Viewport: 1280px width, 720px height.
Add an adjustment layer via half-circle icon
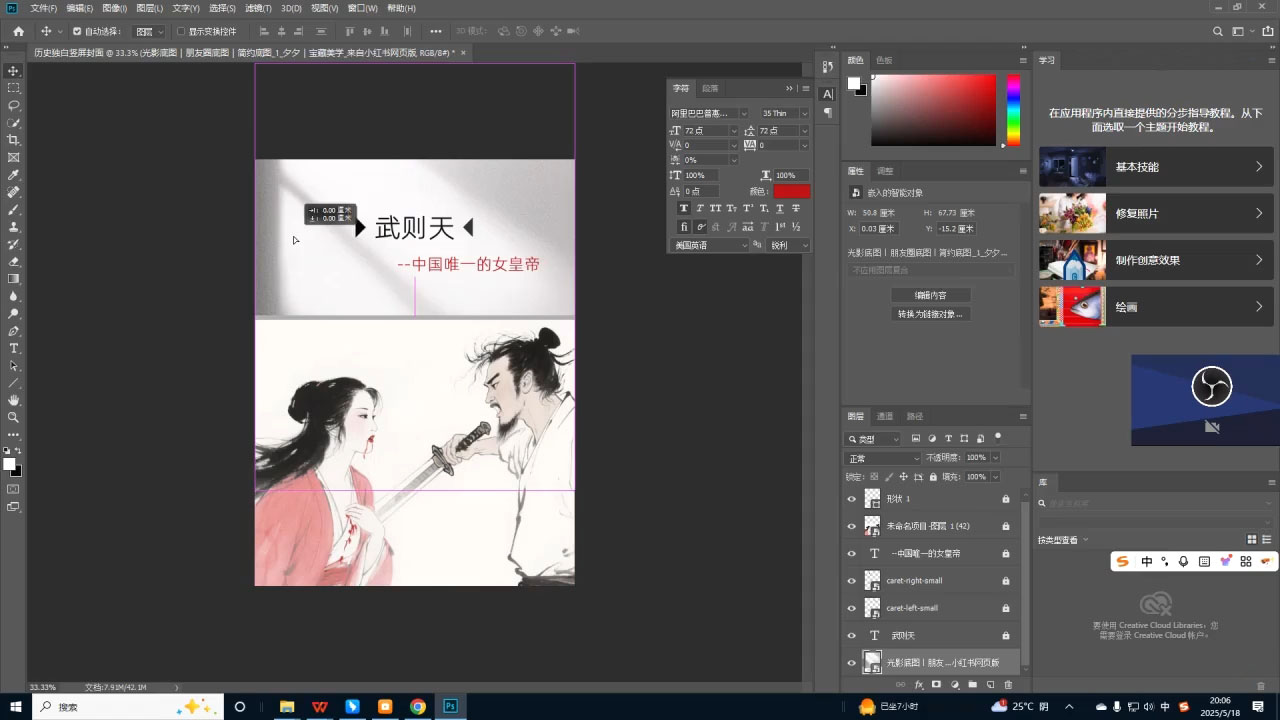[x=954, y=685]
